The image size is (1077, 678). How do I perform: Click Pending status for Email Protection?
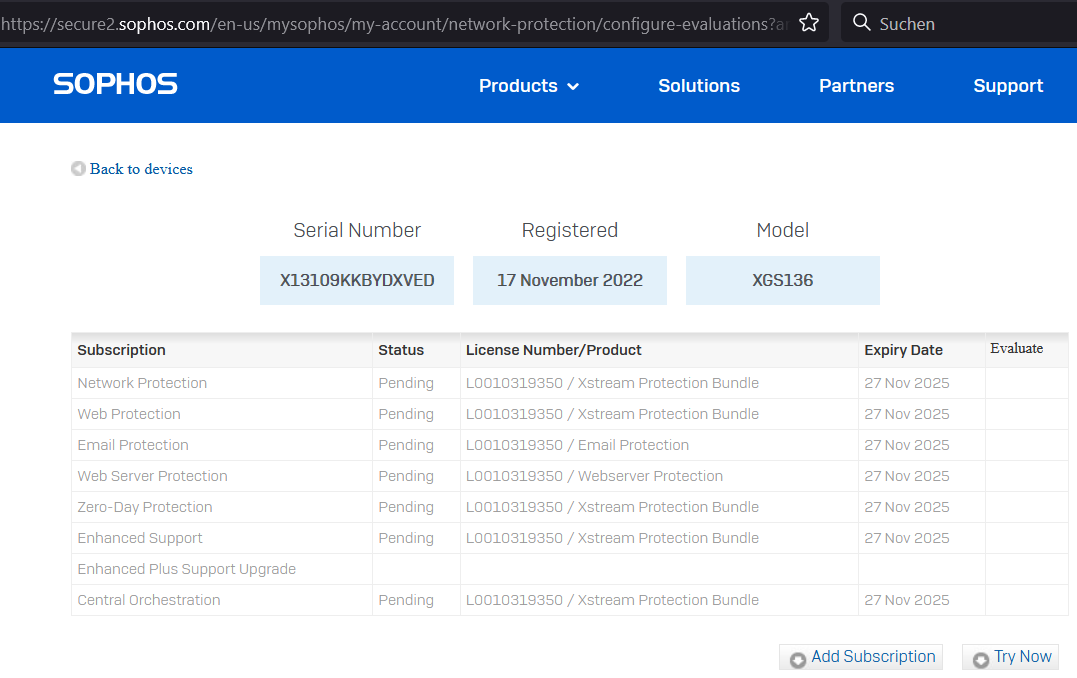[406, 445]
